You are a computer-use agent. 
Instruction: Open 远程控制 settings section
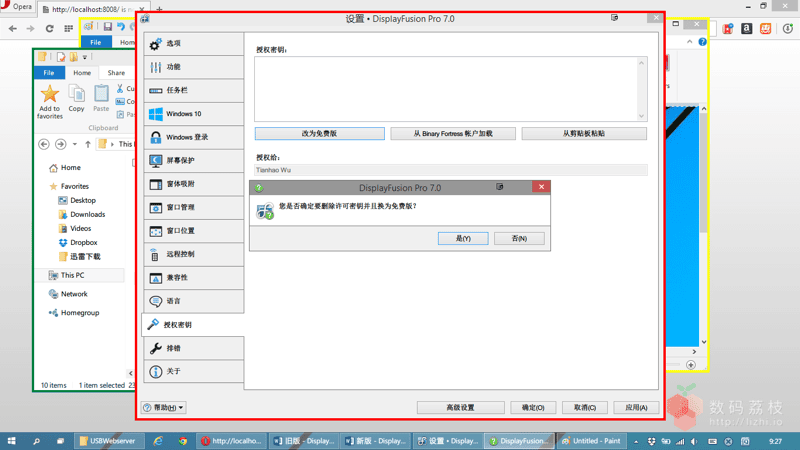click(x=194, y=254)
